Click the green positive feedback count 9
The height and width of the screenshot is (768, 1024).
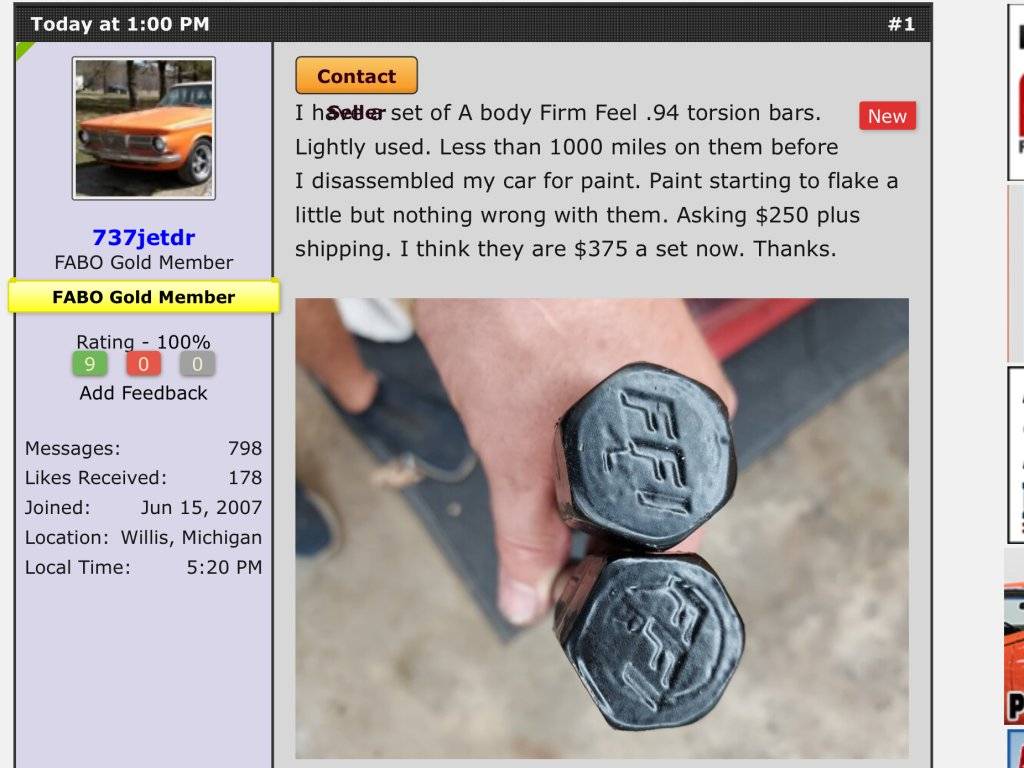click(x=89, y=363)
